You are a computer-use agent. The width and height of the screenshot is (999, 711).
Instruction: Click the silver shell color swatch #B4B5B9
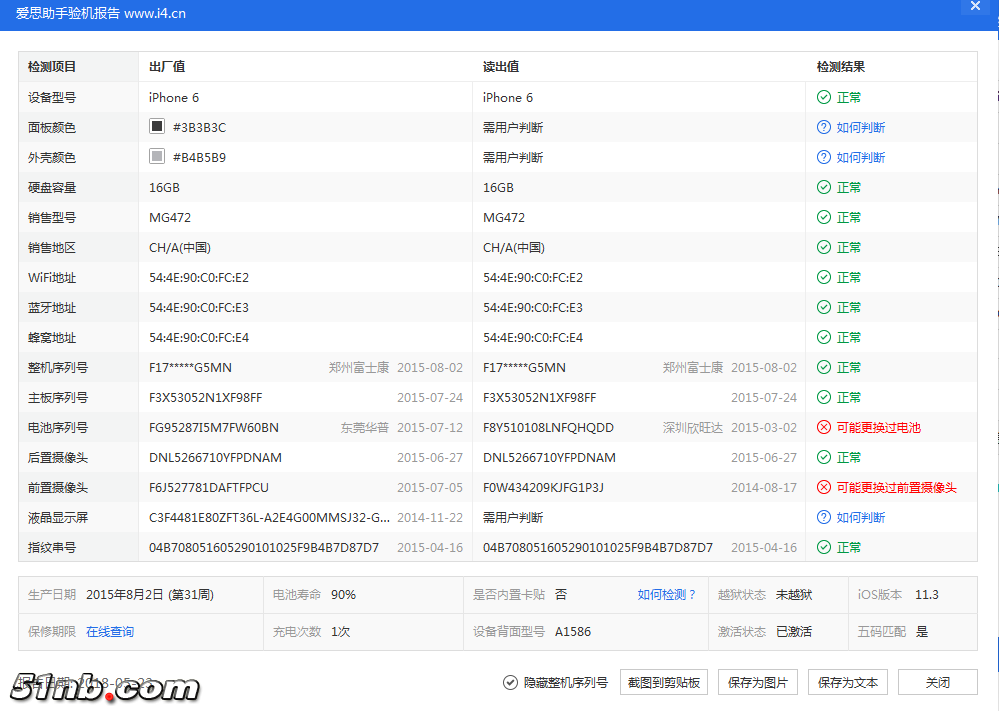coord(156,157)
